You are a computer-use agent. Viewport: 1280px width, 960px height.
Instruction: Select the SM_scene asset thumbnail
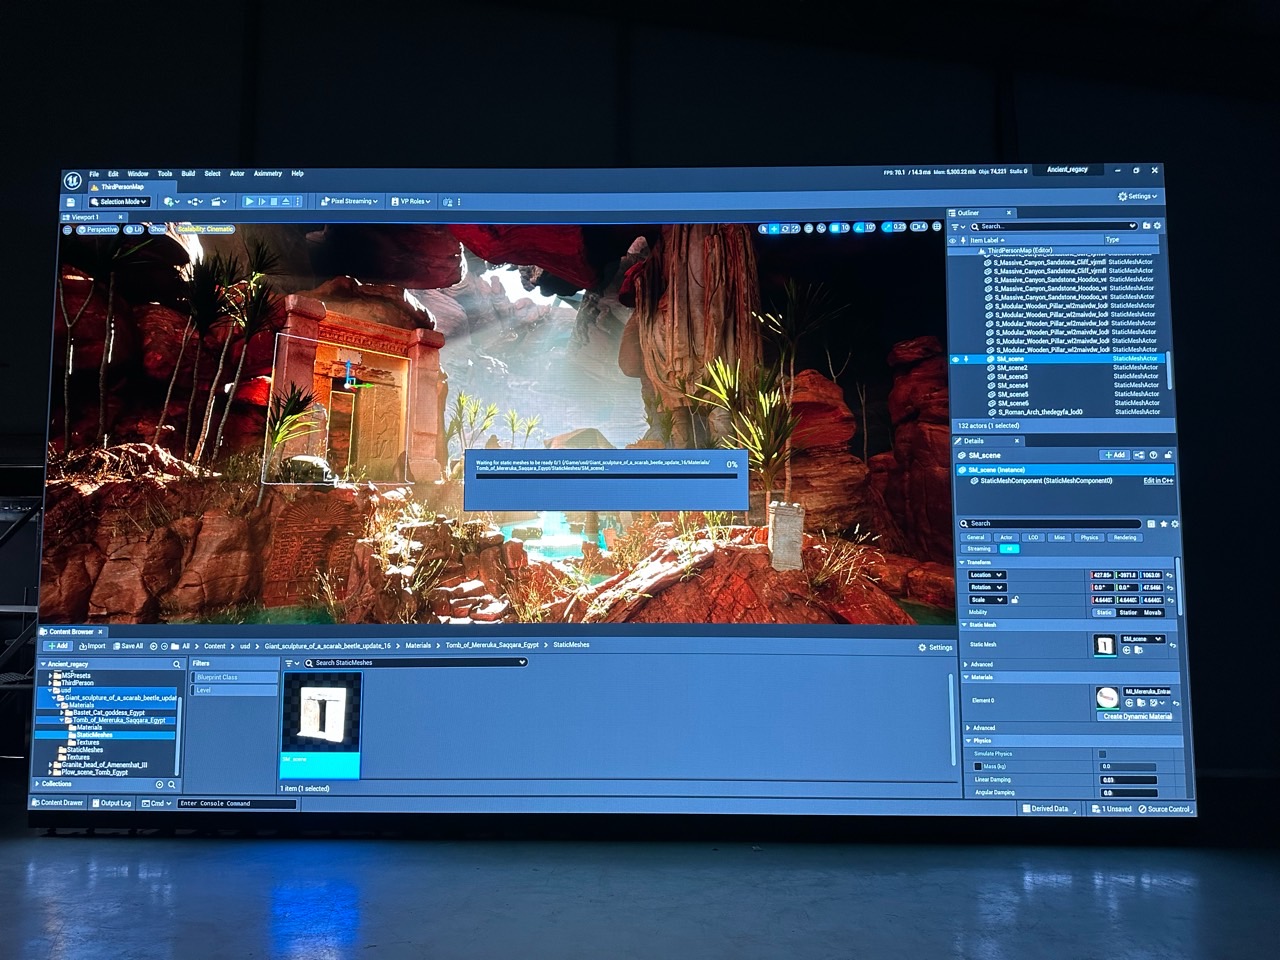[x=320, y=724]
